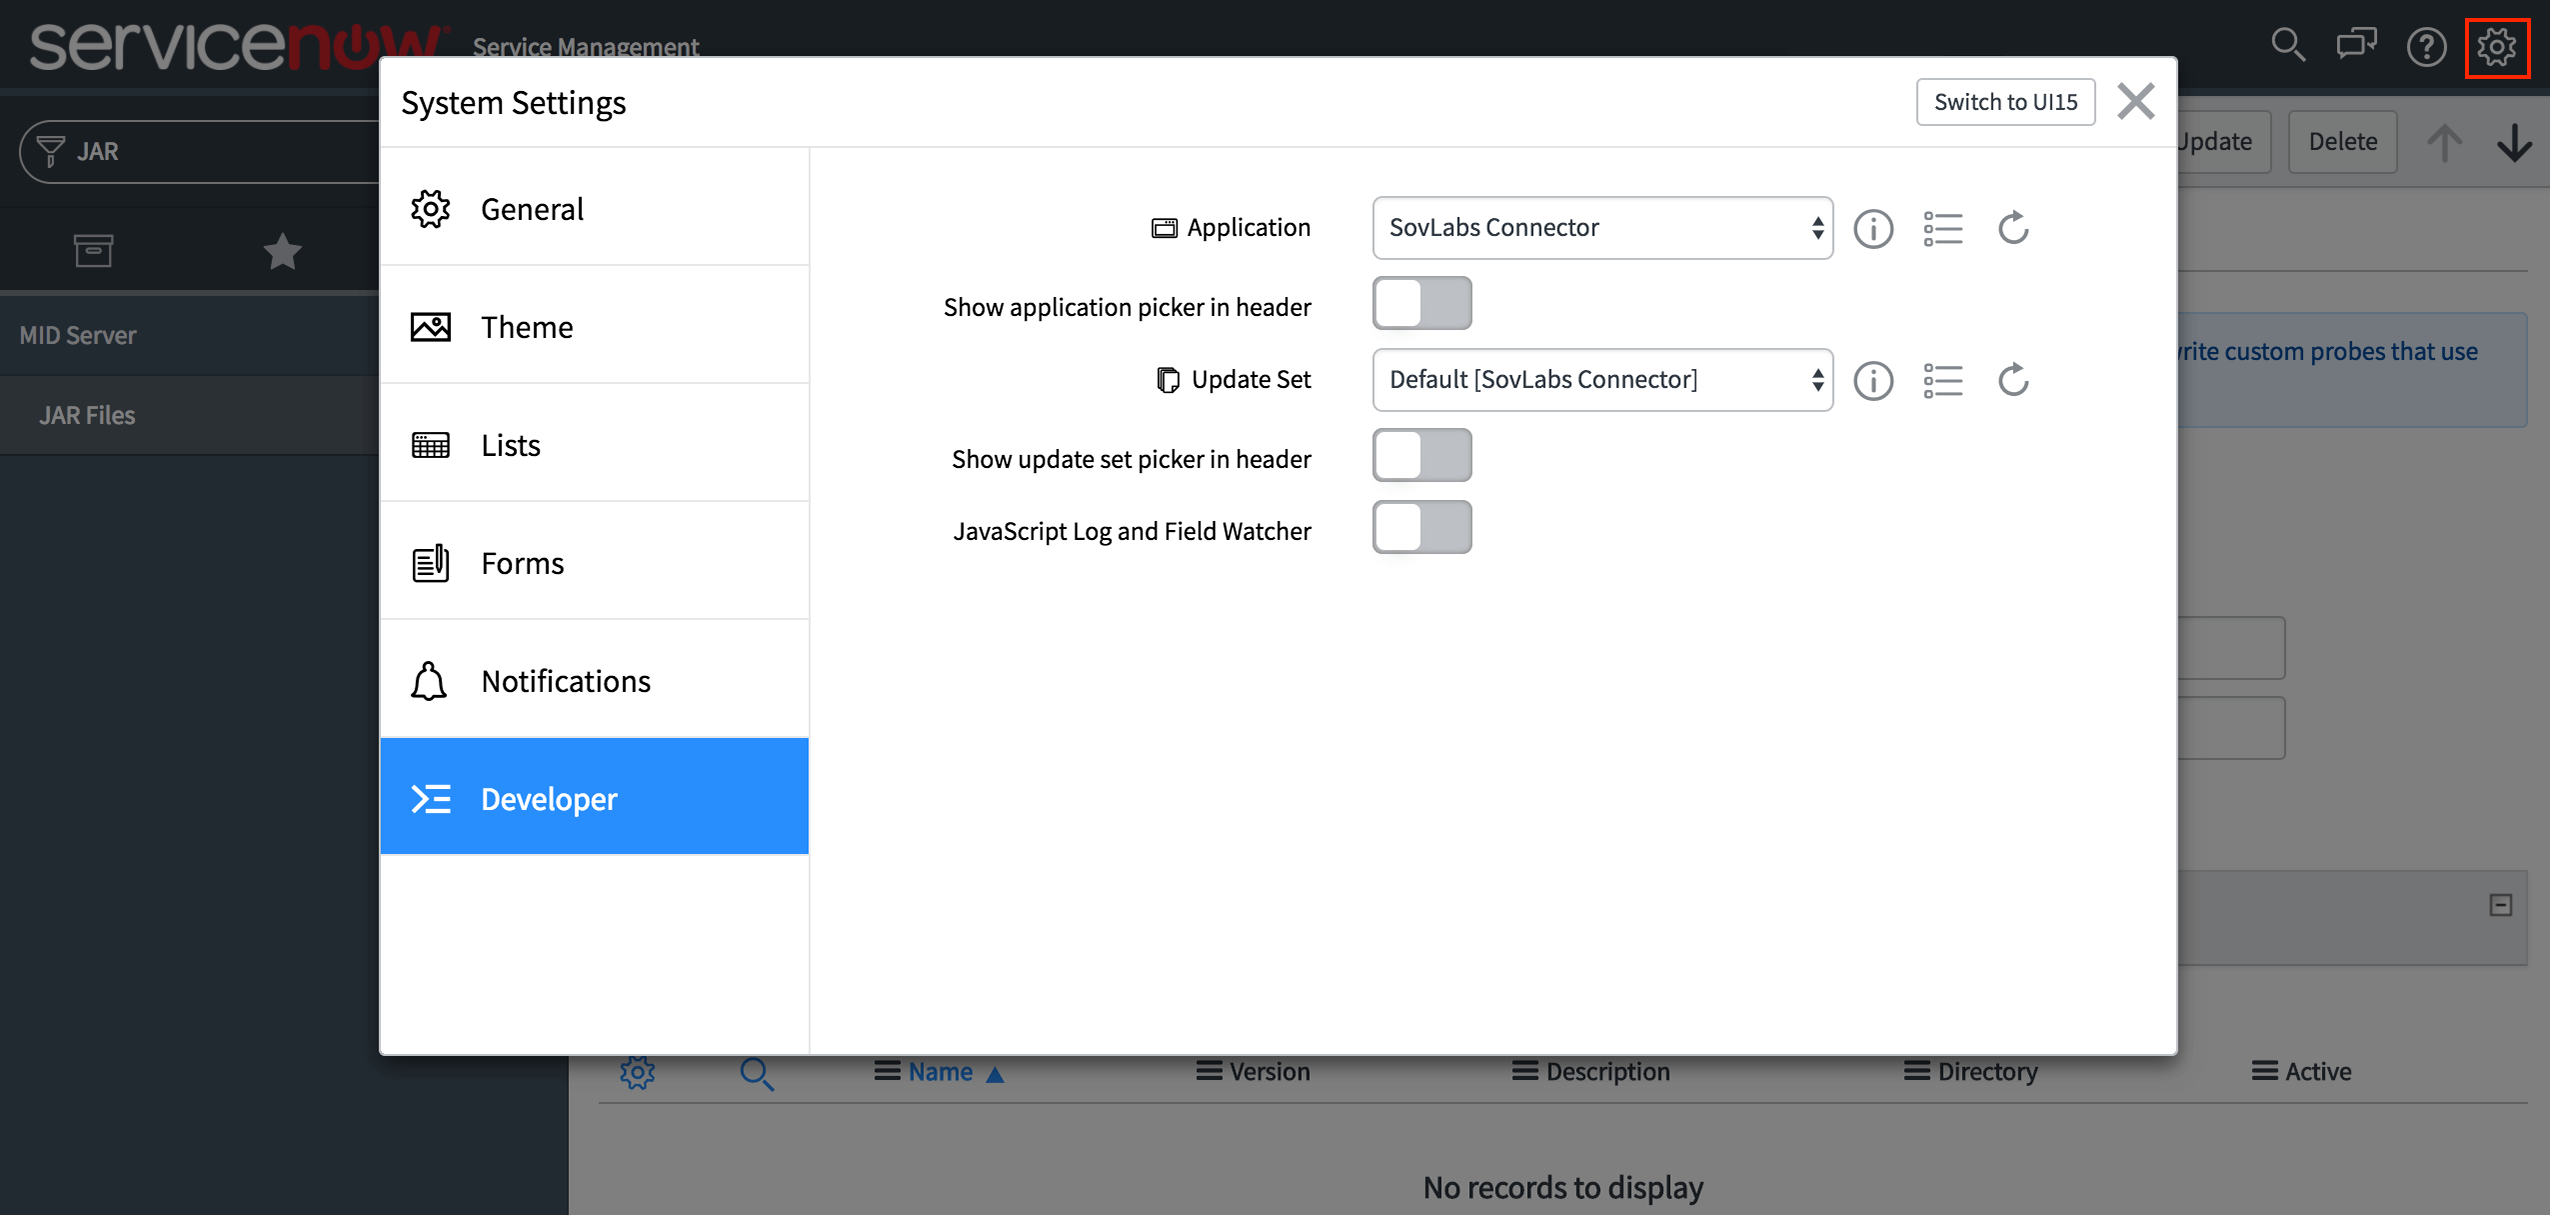This screenshot has height=1215, width=2550.
Task: Enable Show application picker in header
Action: 1421,303
